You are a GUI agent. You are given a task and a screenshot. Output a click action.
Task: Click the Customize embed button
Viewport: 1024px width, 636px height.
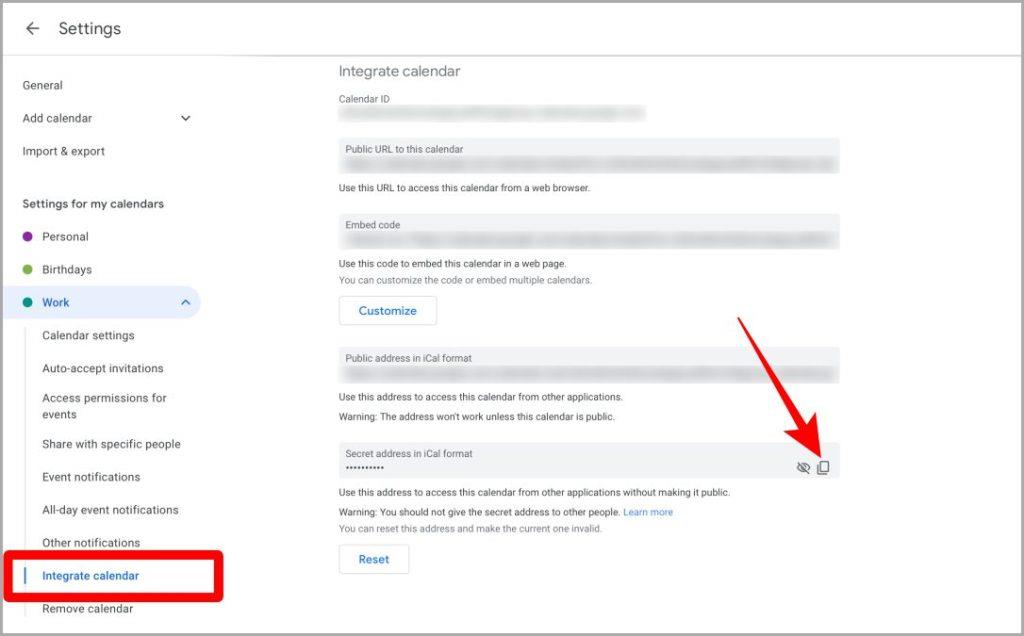387,311
